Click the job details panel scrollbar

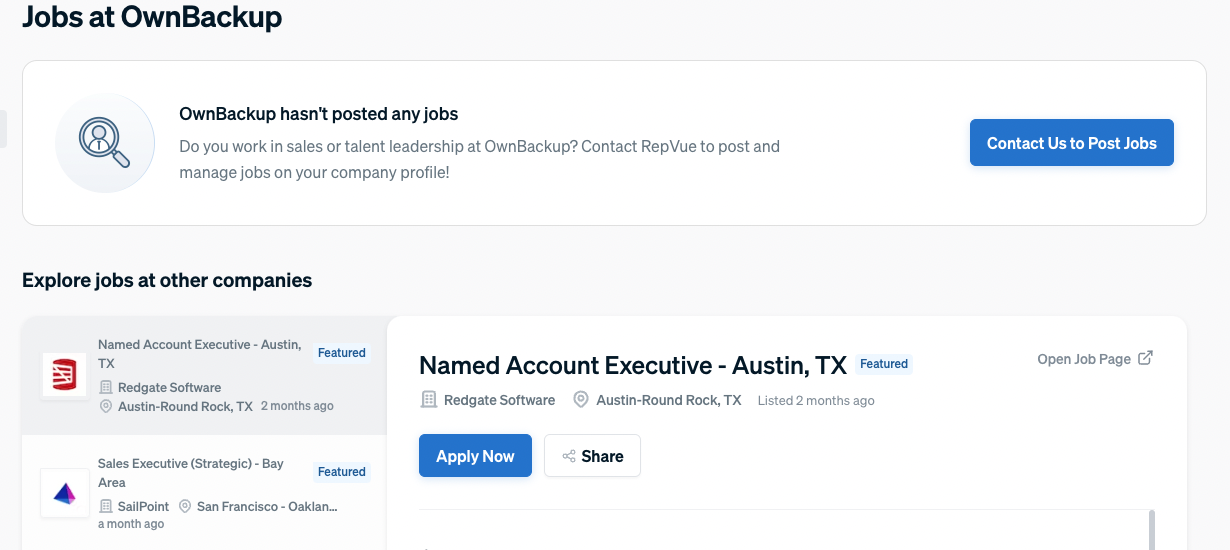[x=1151, y=530]
